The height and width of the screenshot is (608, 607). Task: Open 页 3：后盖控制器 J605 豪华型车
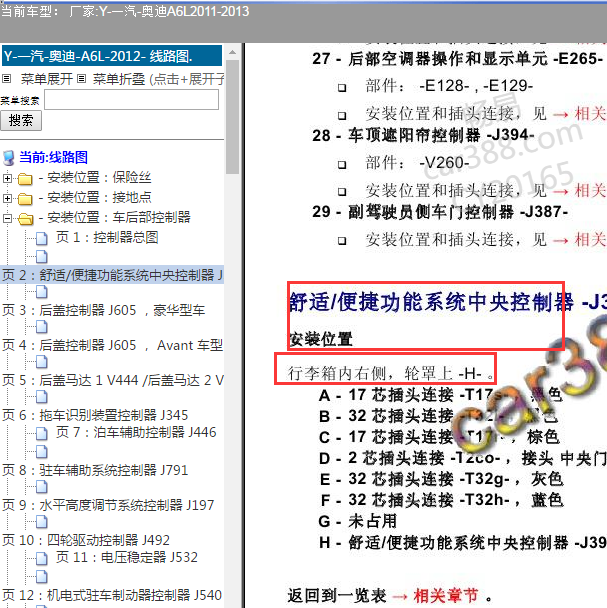click(104, 310)
